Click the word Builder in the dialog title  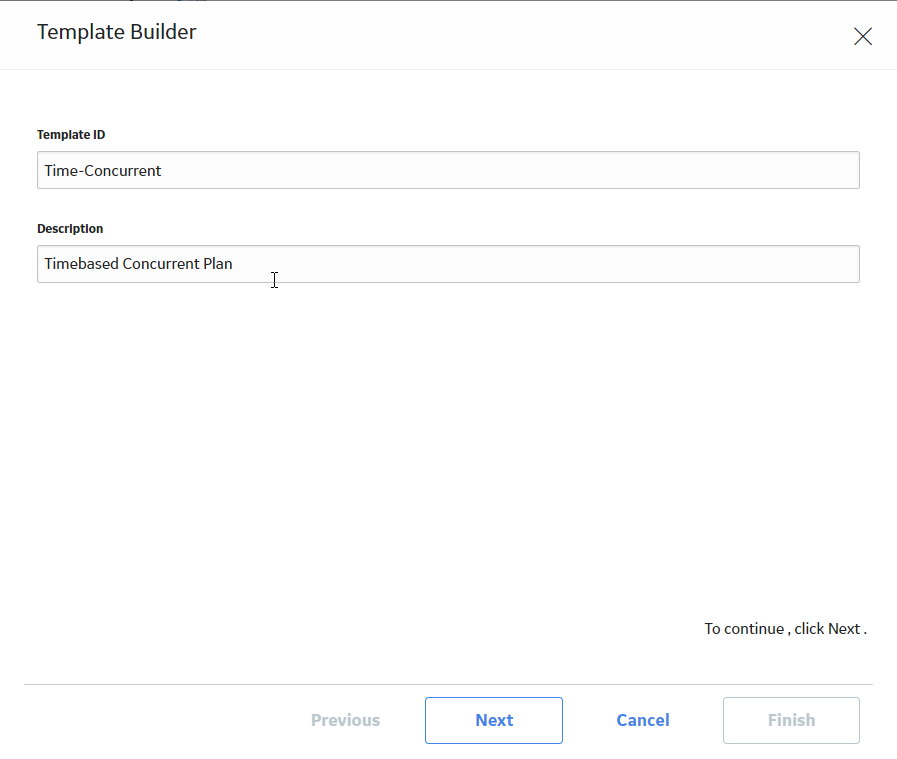point(163,32)
